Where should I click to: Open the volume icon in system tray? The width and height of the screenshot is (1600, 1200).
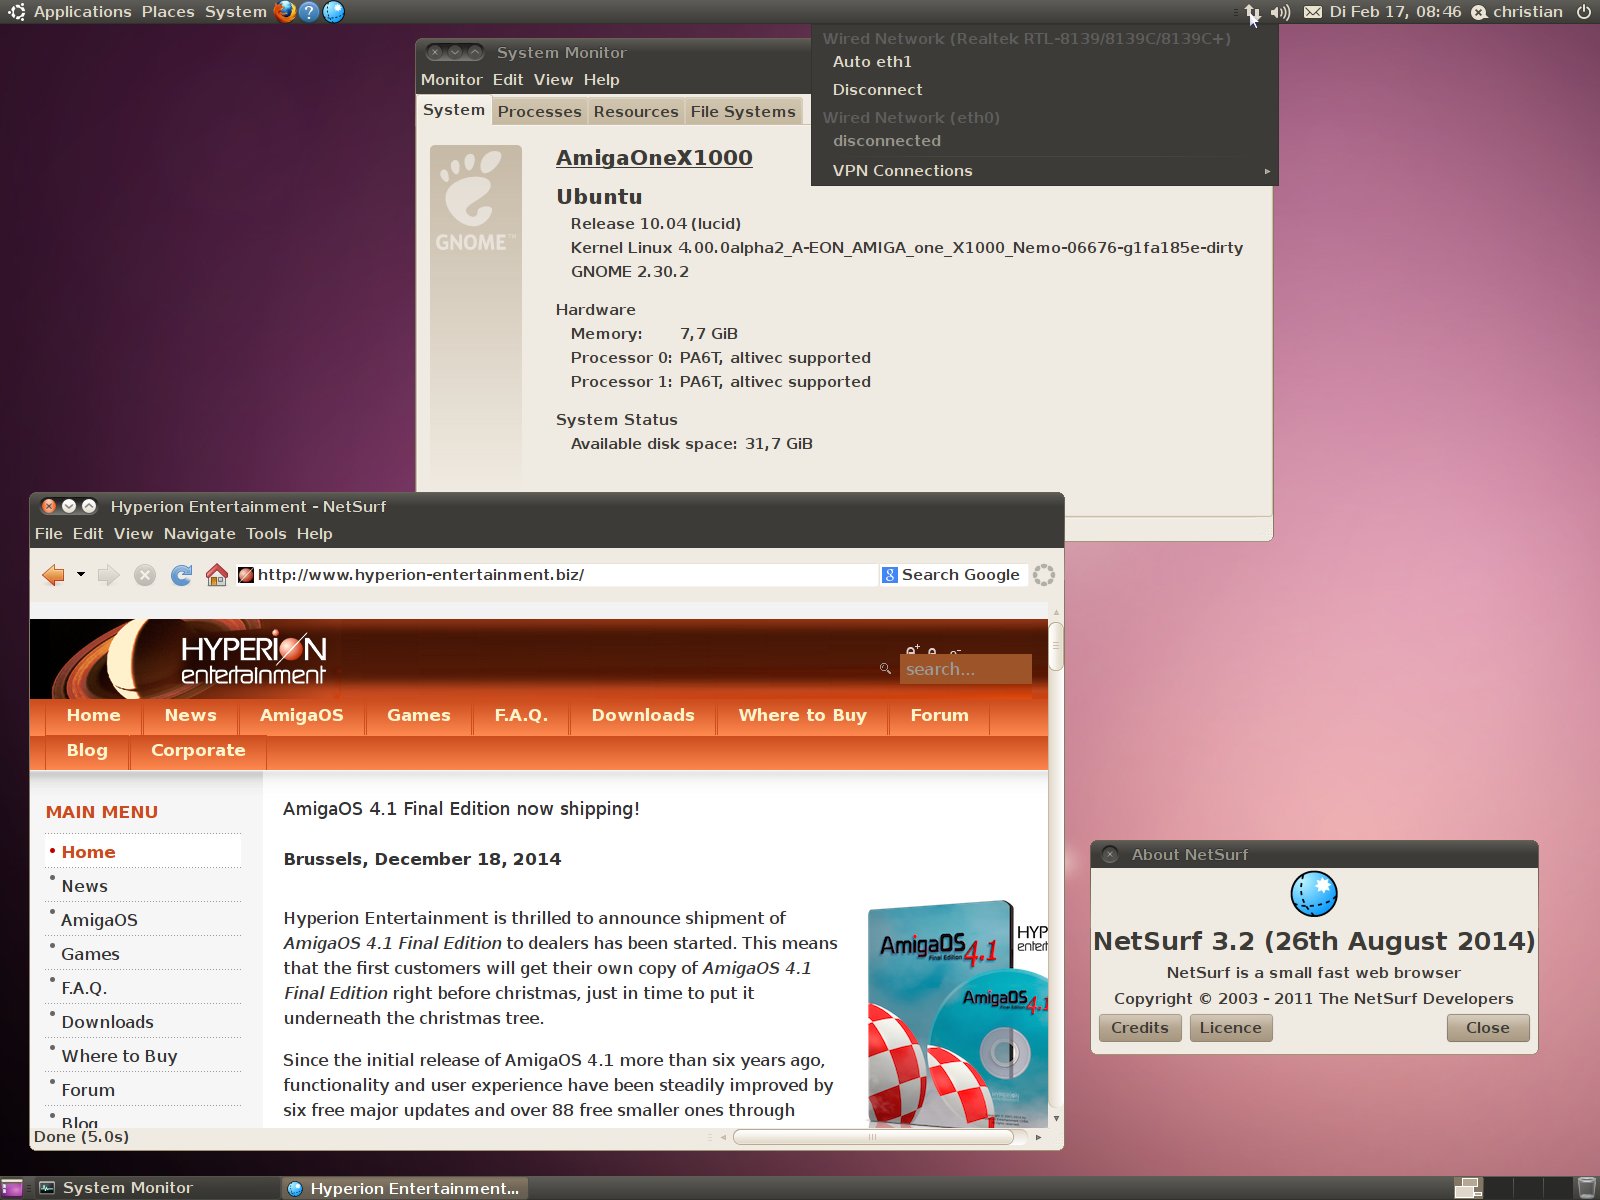click(1280, 12)
